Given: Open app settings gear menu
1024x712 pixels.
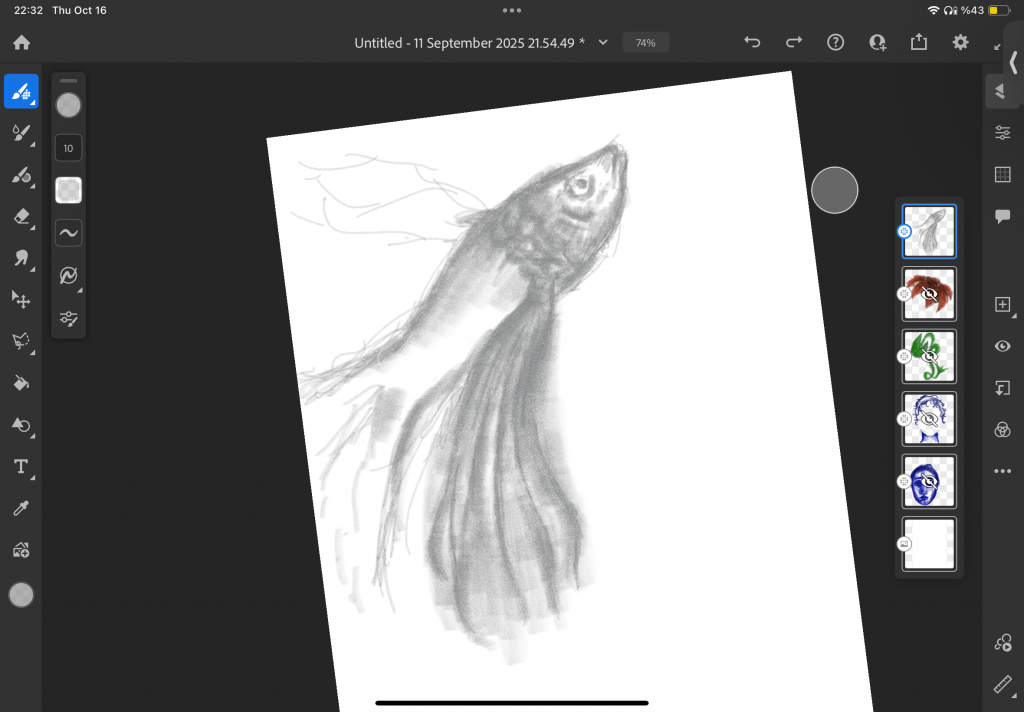Looking at the screenshot, I should (x=960, y=42).
